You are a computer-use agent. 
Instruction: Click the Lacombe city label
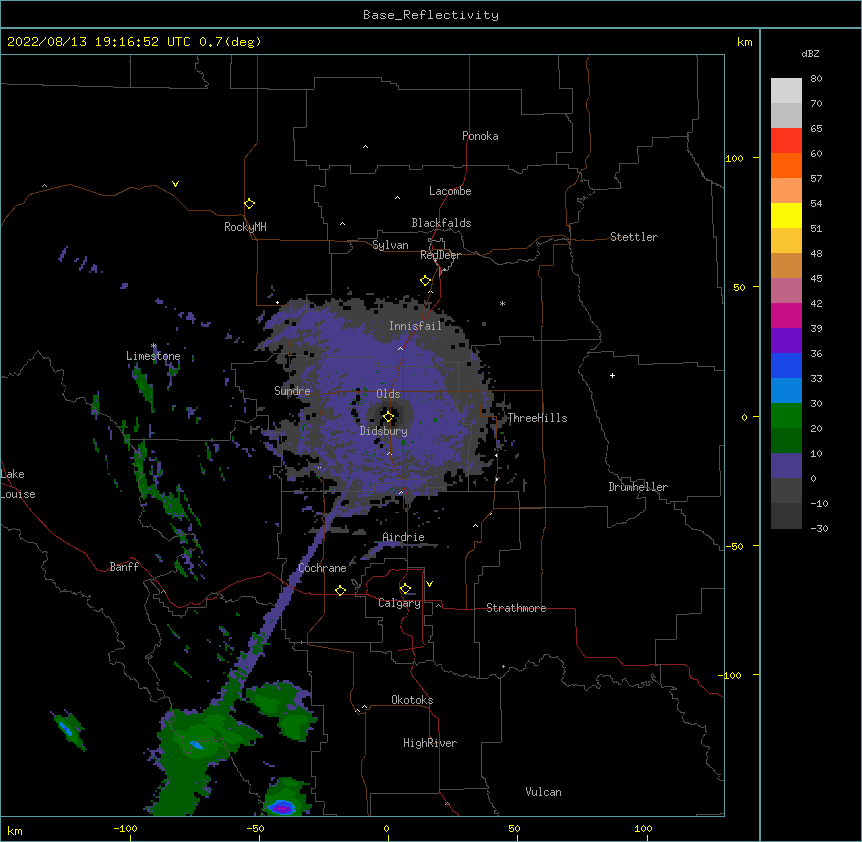click(x=450, y=191)
